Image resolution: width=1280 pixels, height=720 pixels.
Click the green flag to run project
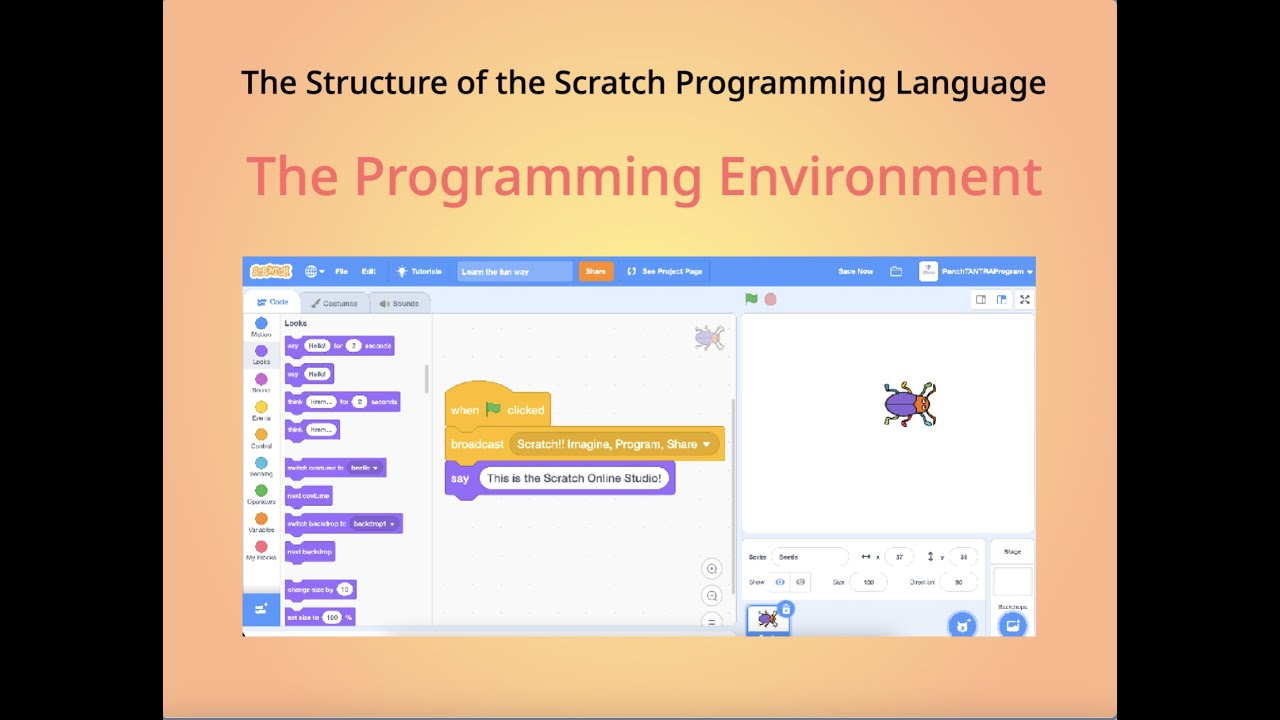tap(751, 299)
